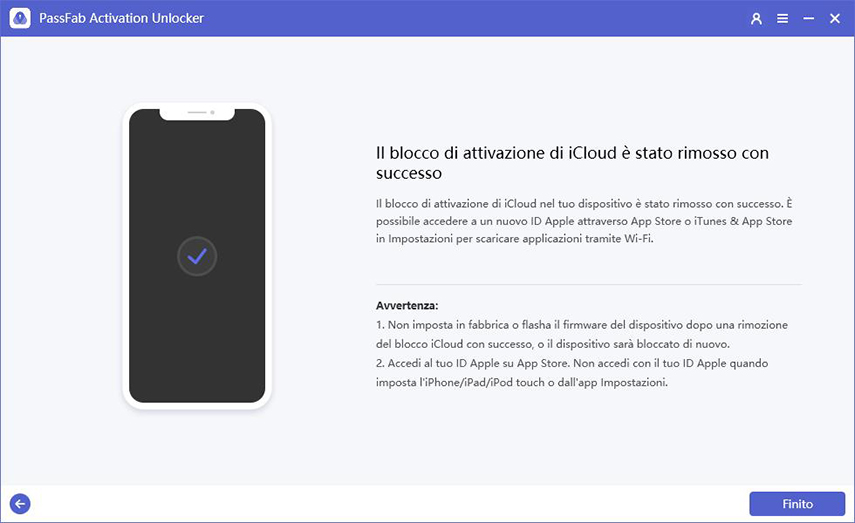855x523 pixels.
Task: Click the phone illustration's dark screen
Action: point(197,330)
